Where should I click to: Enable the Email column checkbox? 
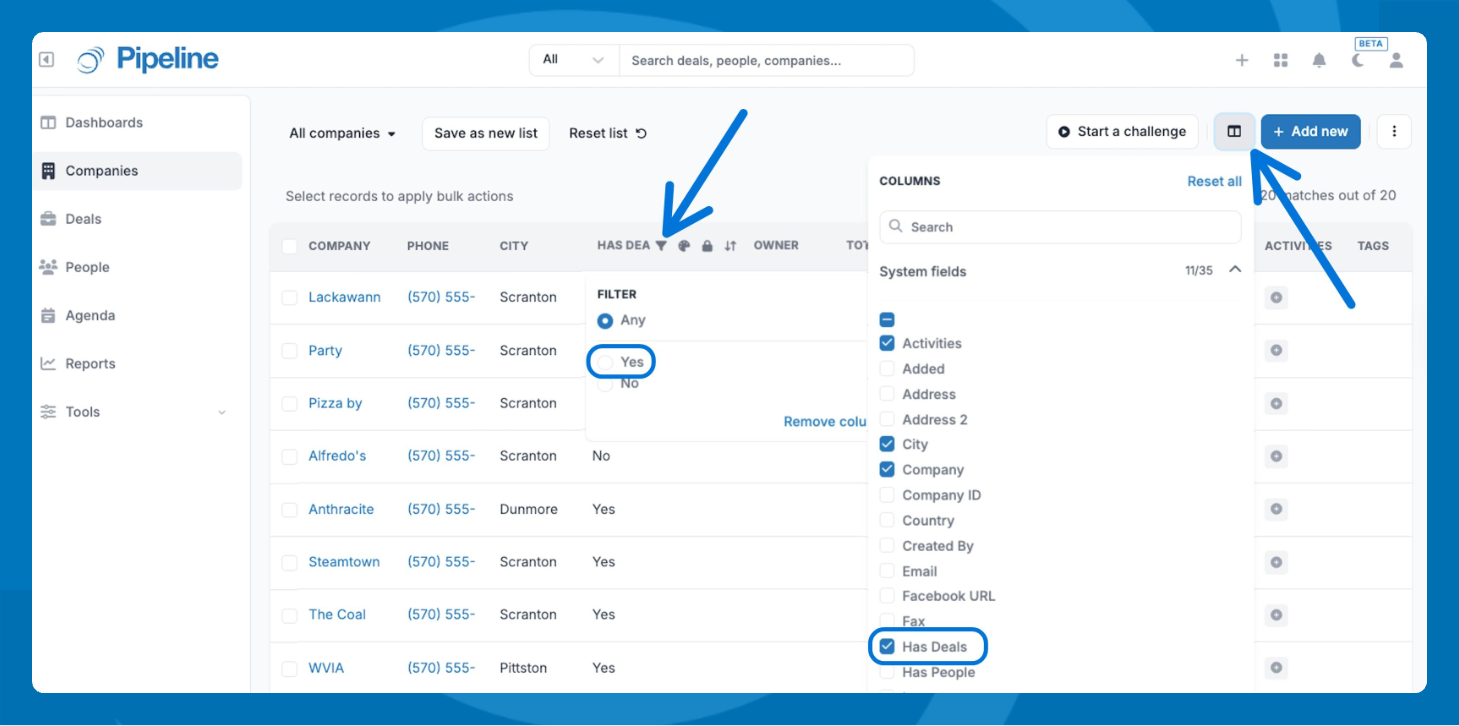tap(887, 571)
